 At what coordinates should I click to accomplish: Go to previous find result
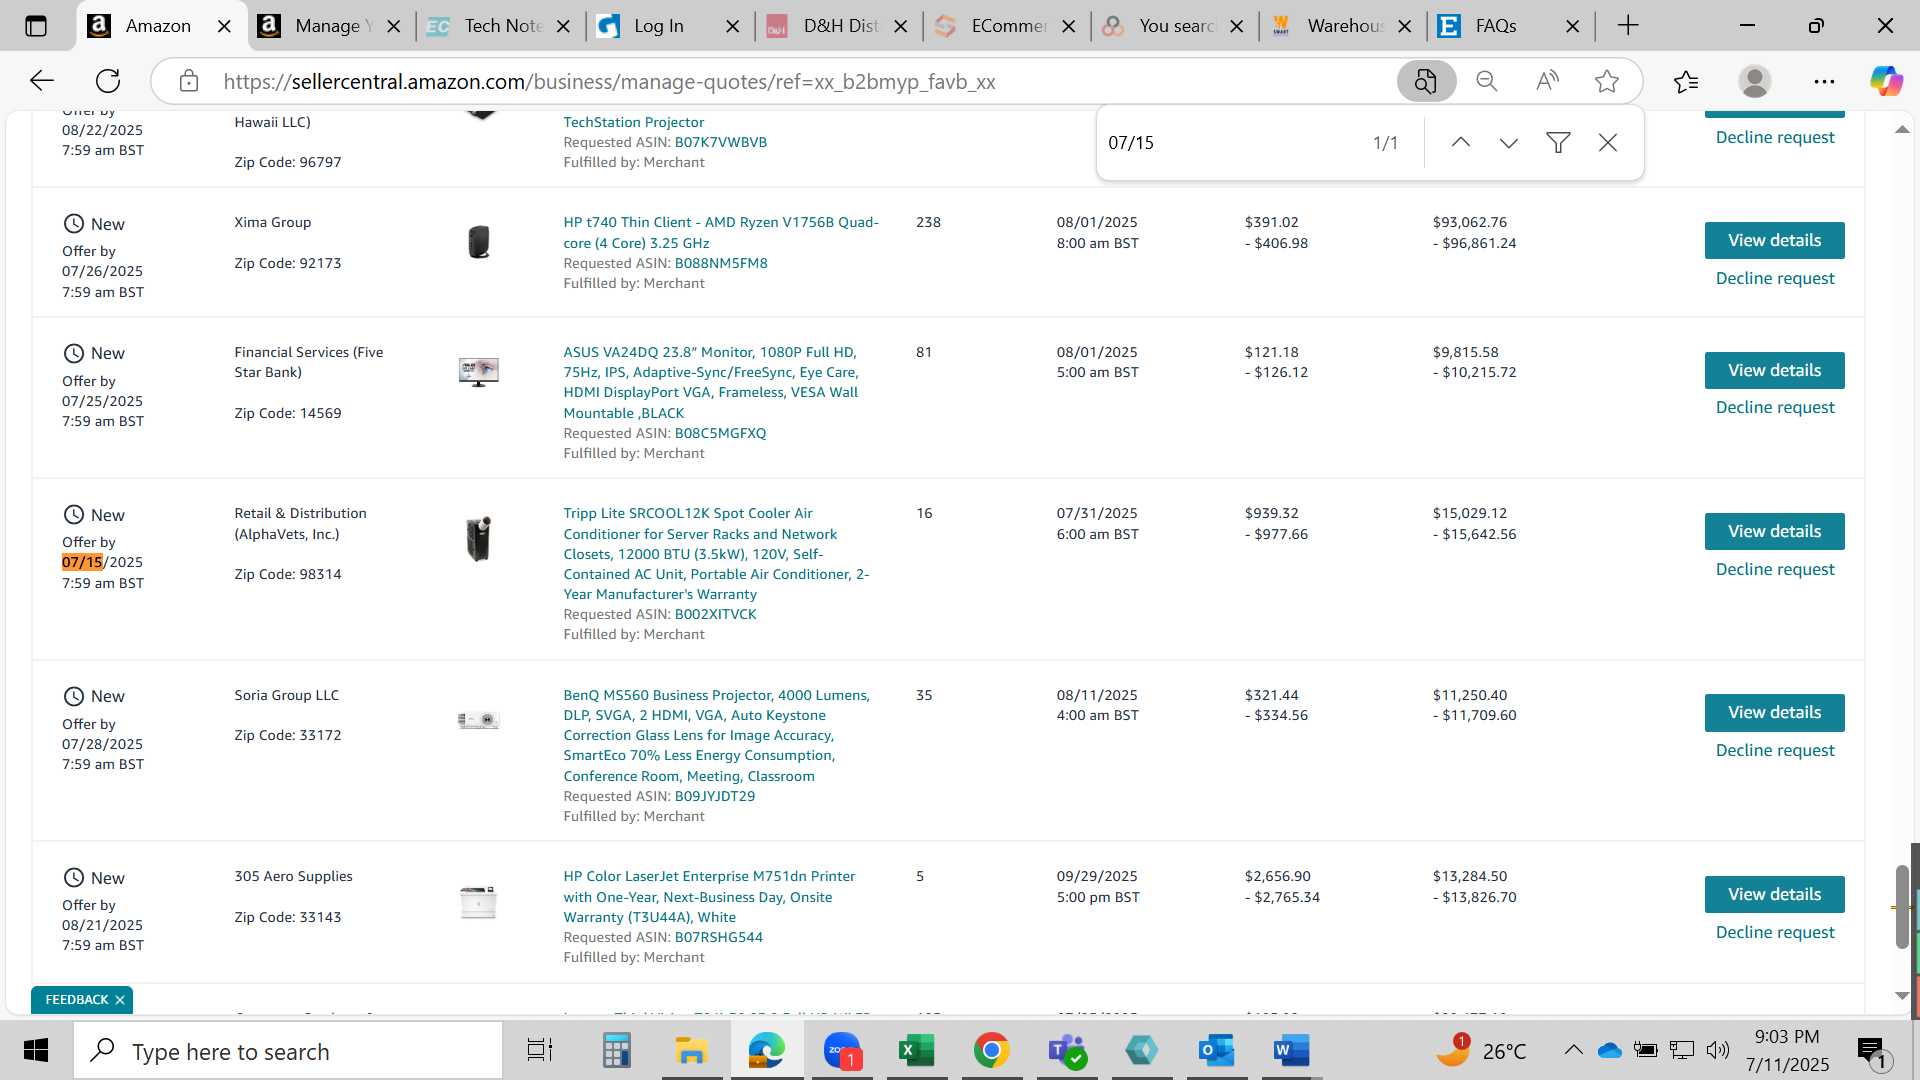click(x=1461, y=143)
